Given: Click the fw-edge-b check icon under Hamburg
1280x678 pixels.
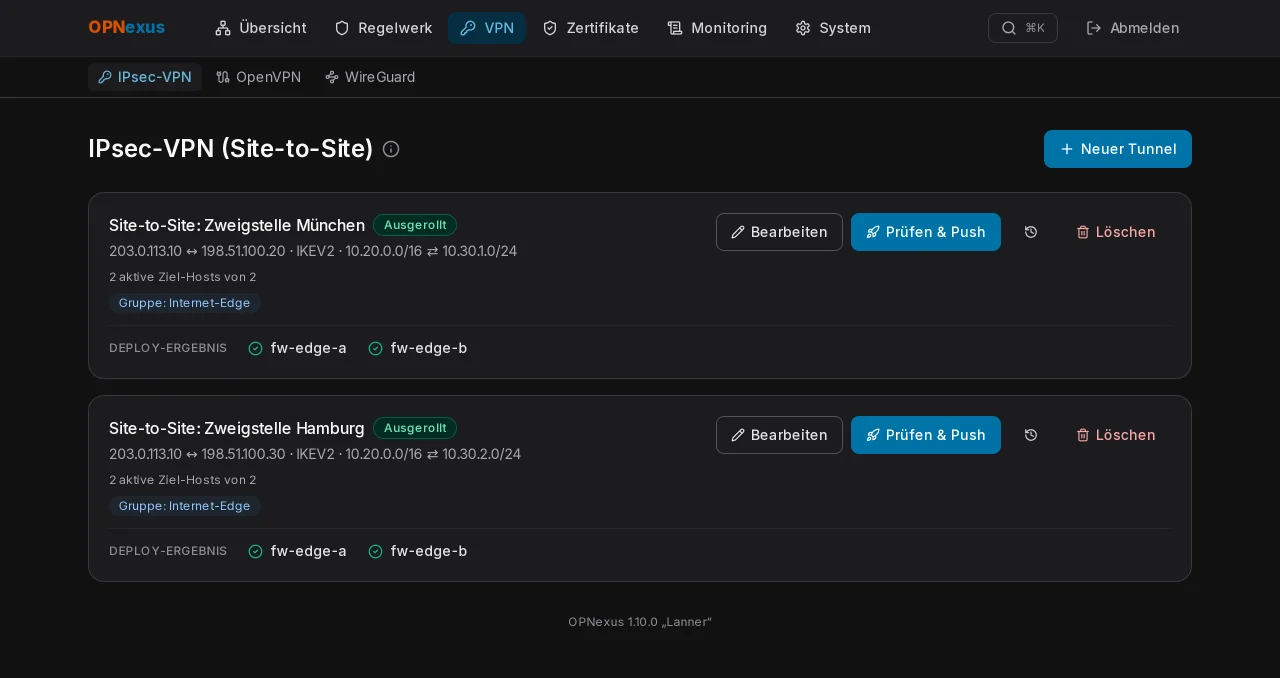Looking at the screenshot, I should (375, 551).
